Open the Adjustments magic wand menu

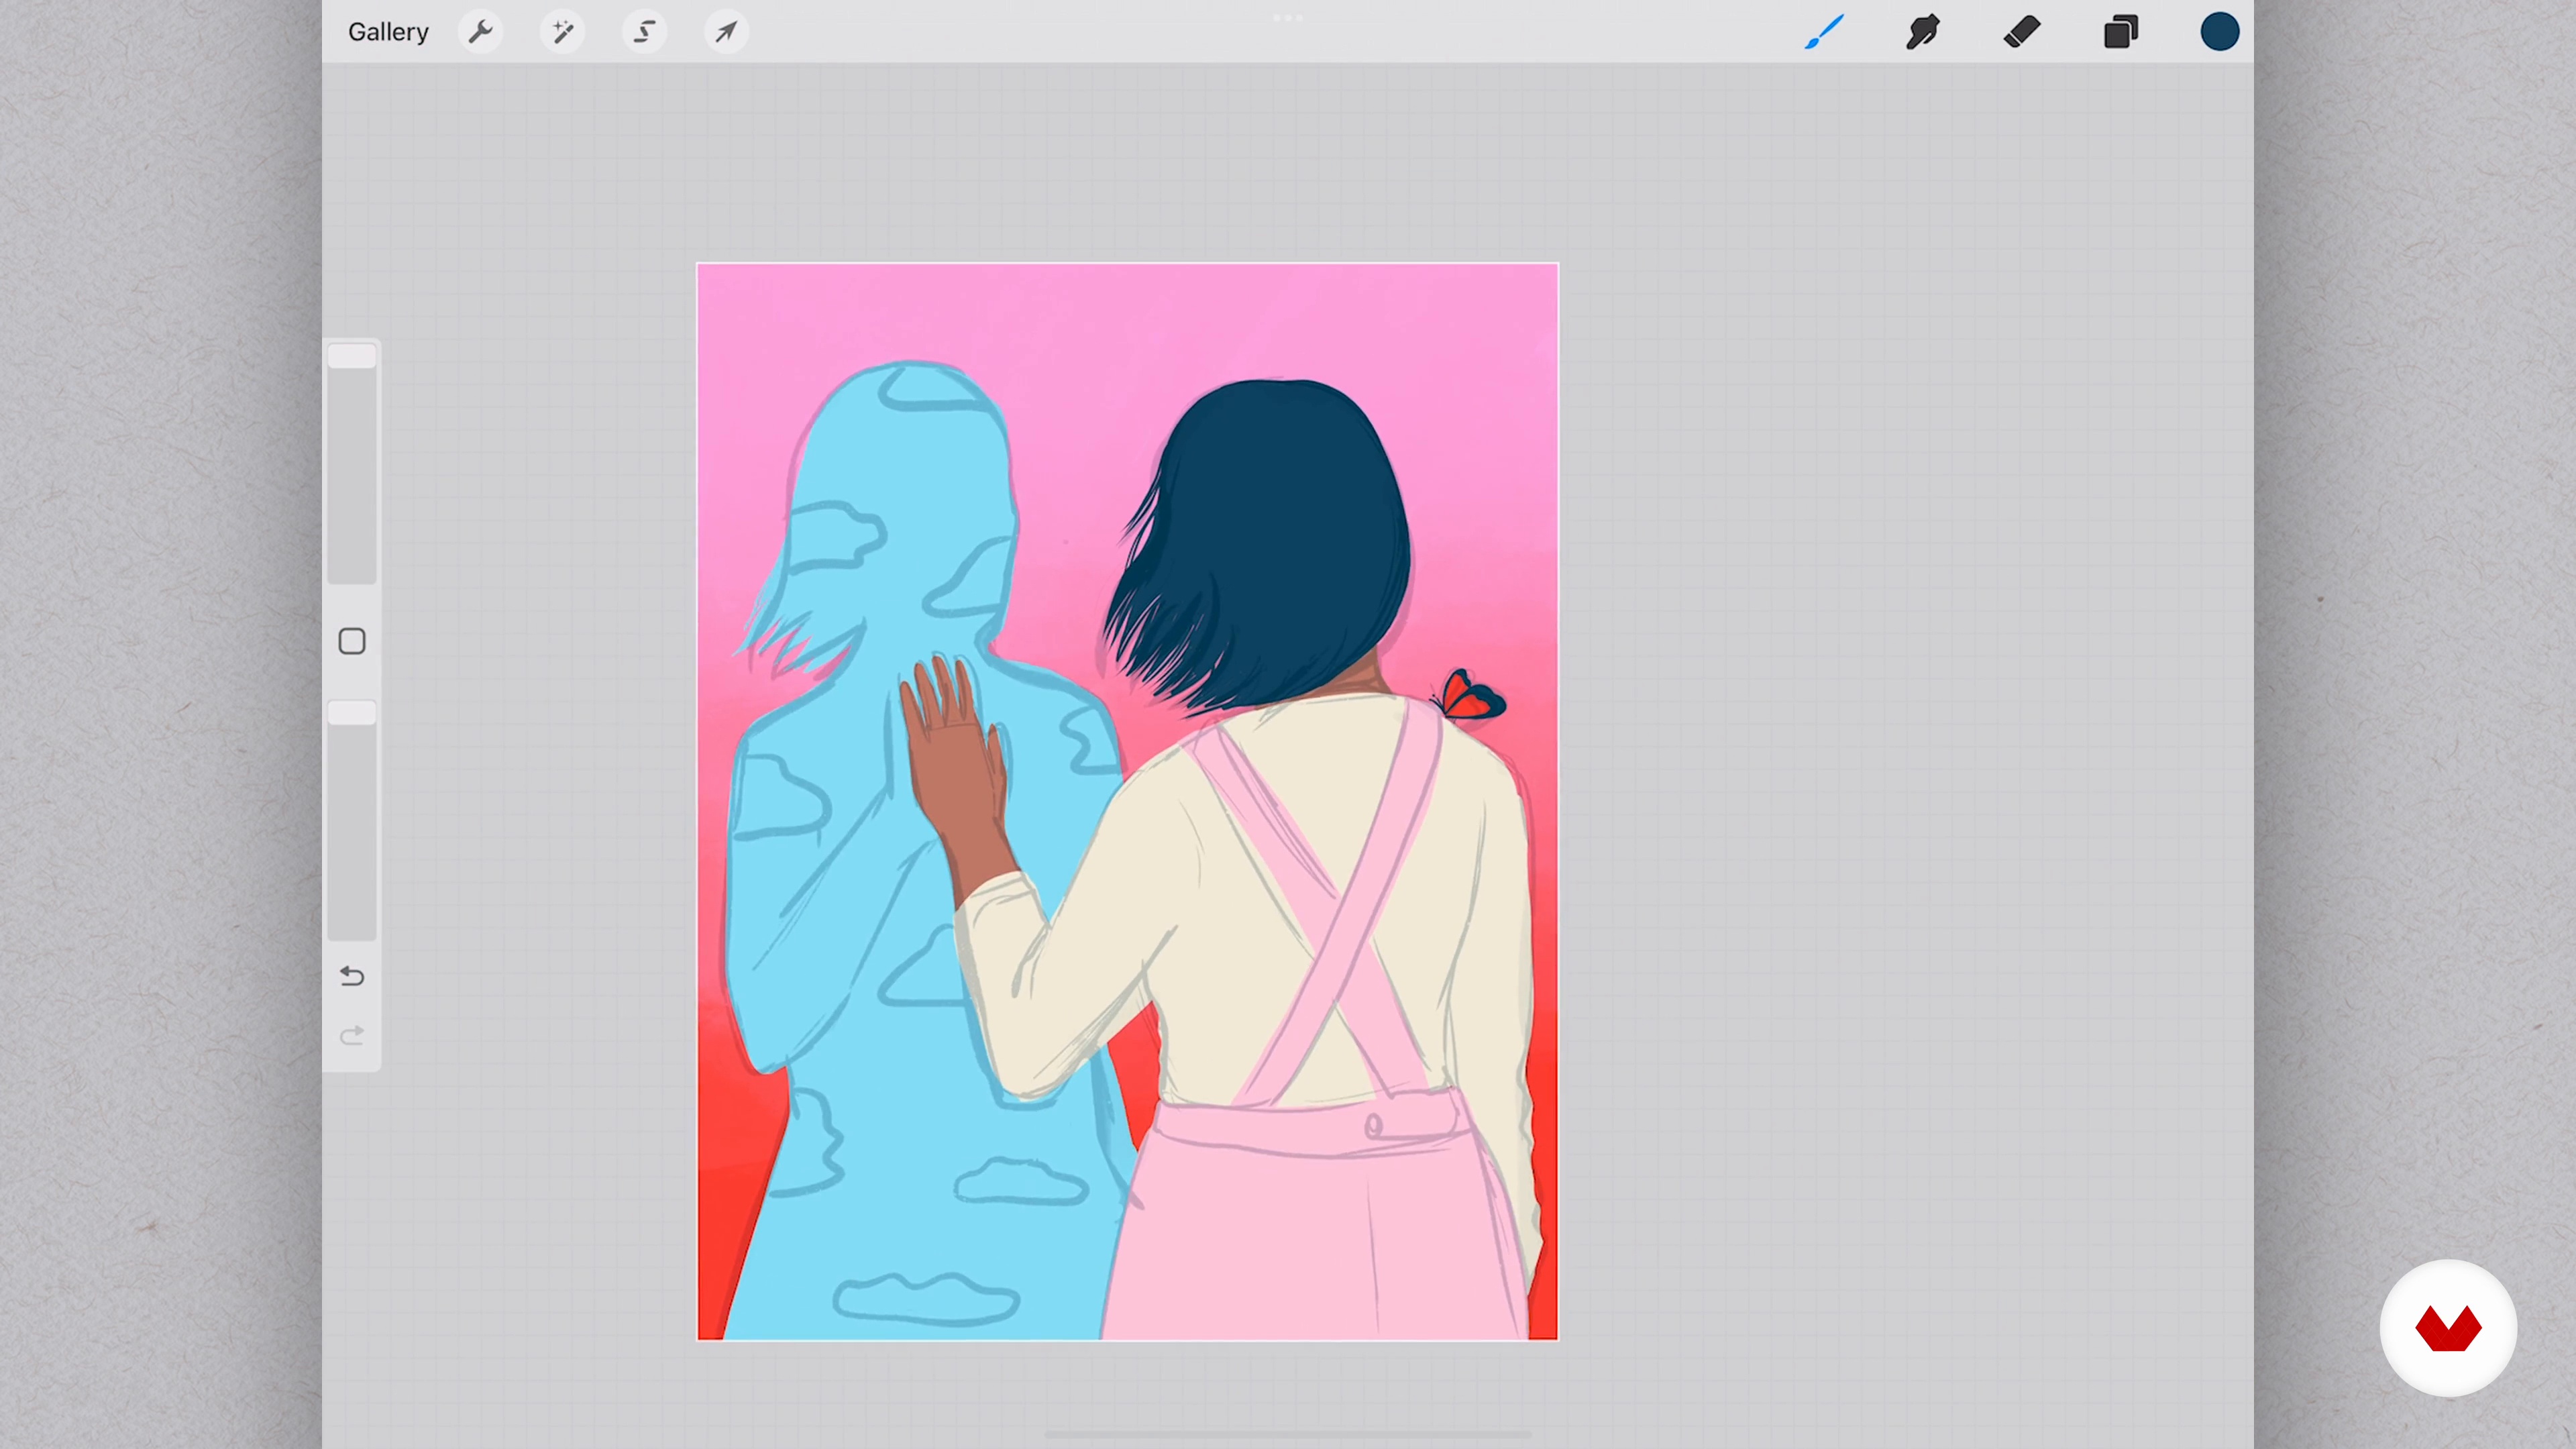click(x=563, y=32)
